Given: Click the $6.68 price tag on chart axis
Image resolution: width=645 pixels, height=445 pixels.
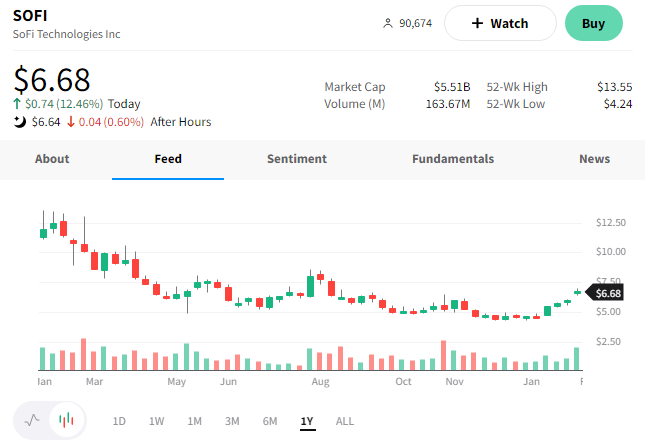Looking at the screenshot, I should [605, 293].
